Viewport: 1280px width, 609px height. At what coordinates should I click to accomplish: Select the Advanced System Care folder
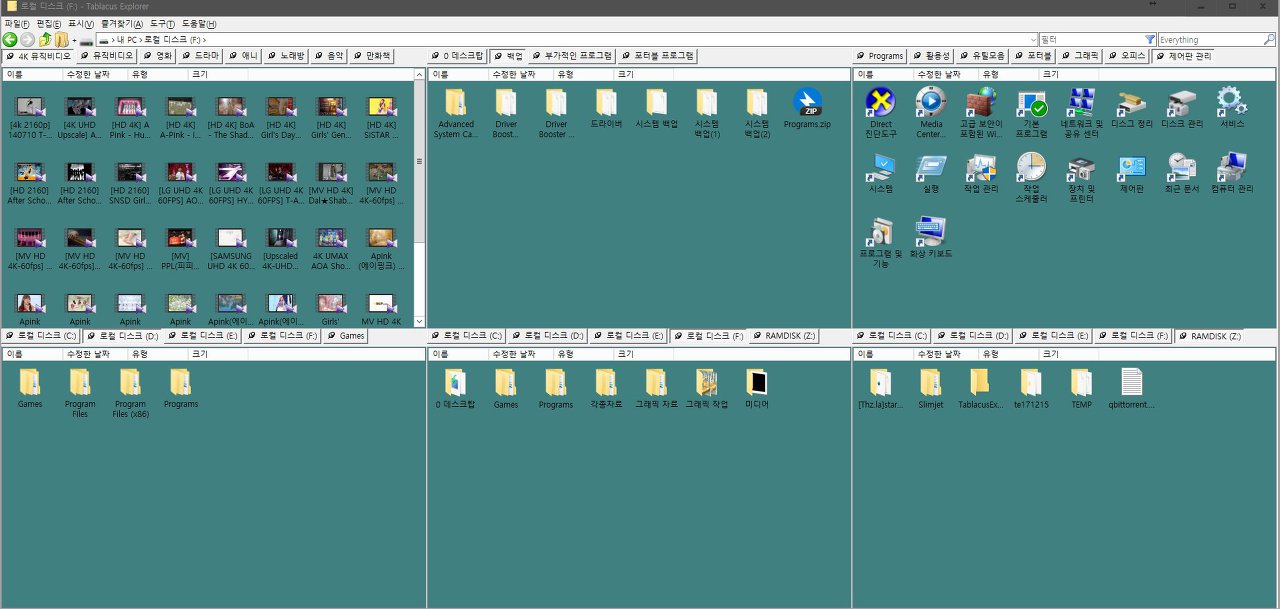click(x=456, y=102)
